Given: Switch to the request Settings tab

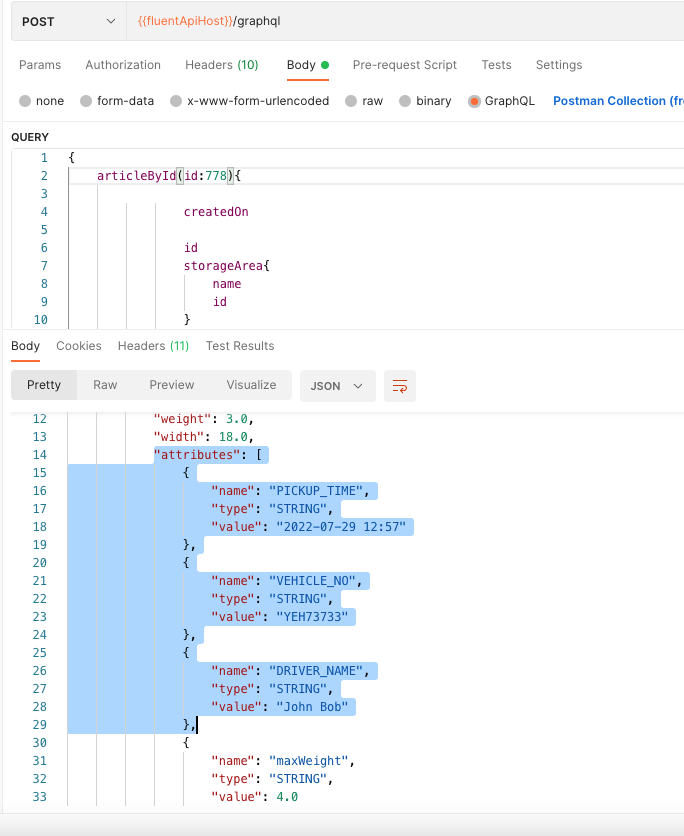Looking at the screenshot, I should coord(559,65).
